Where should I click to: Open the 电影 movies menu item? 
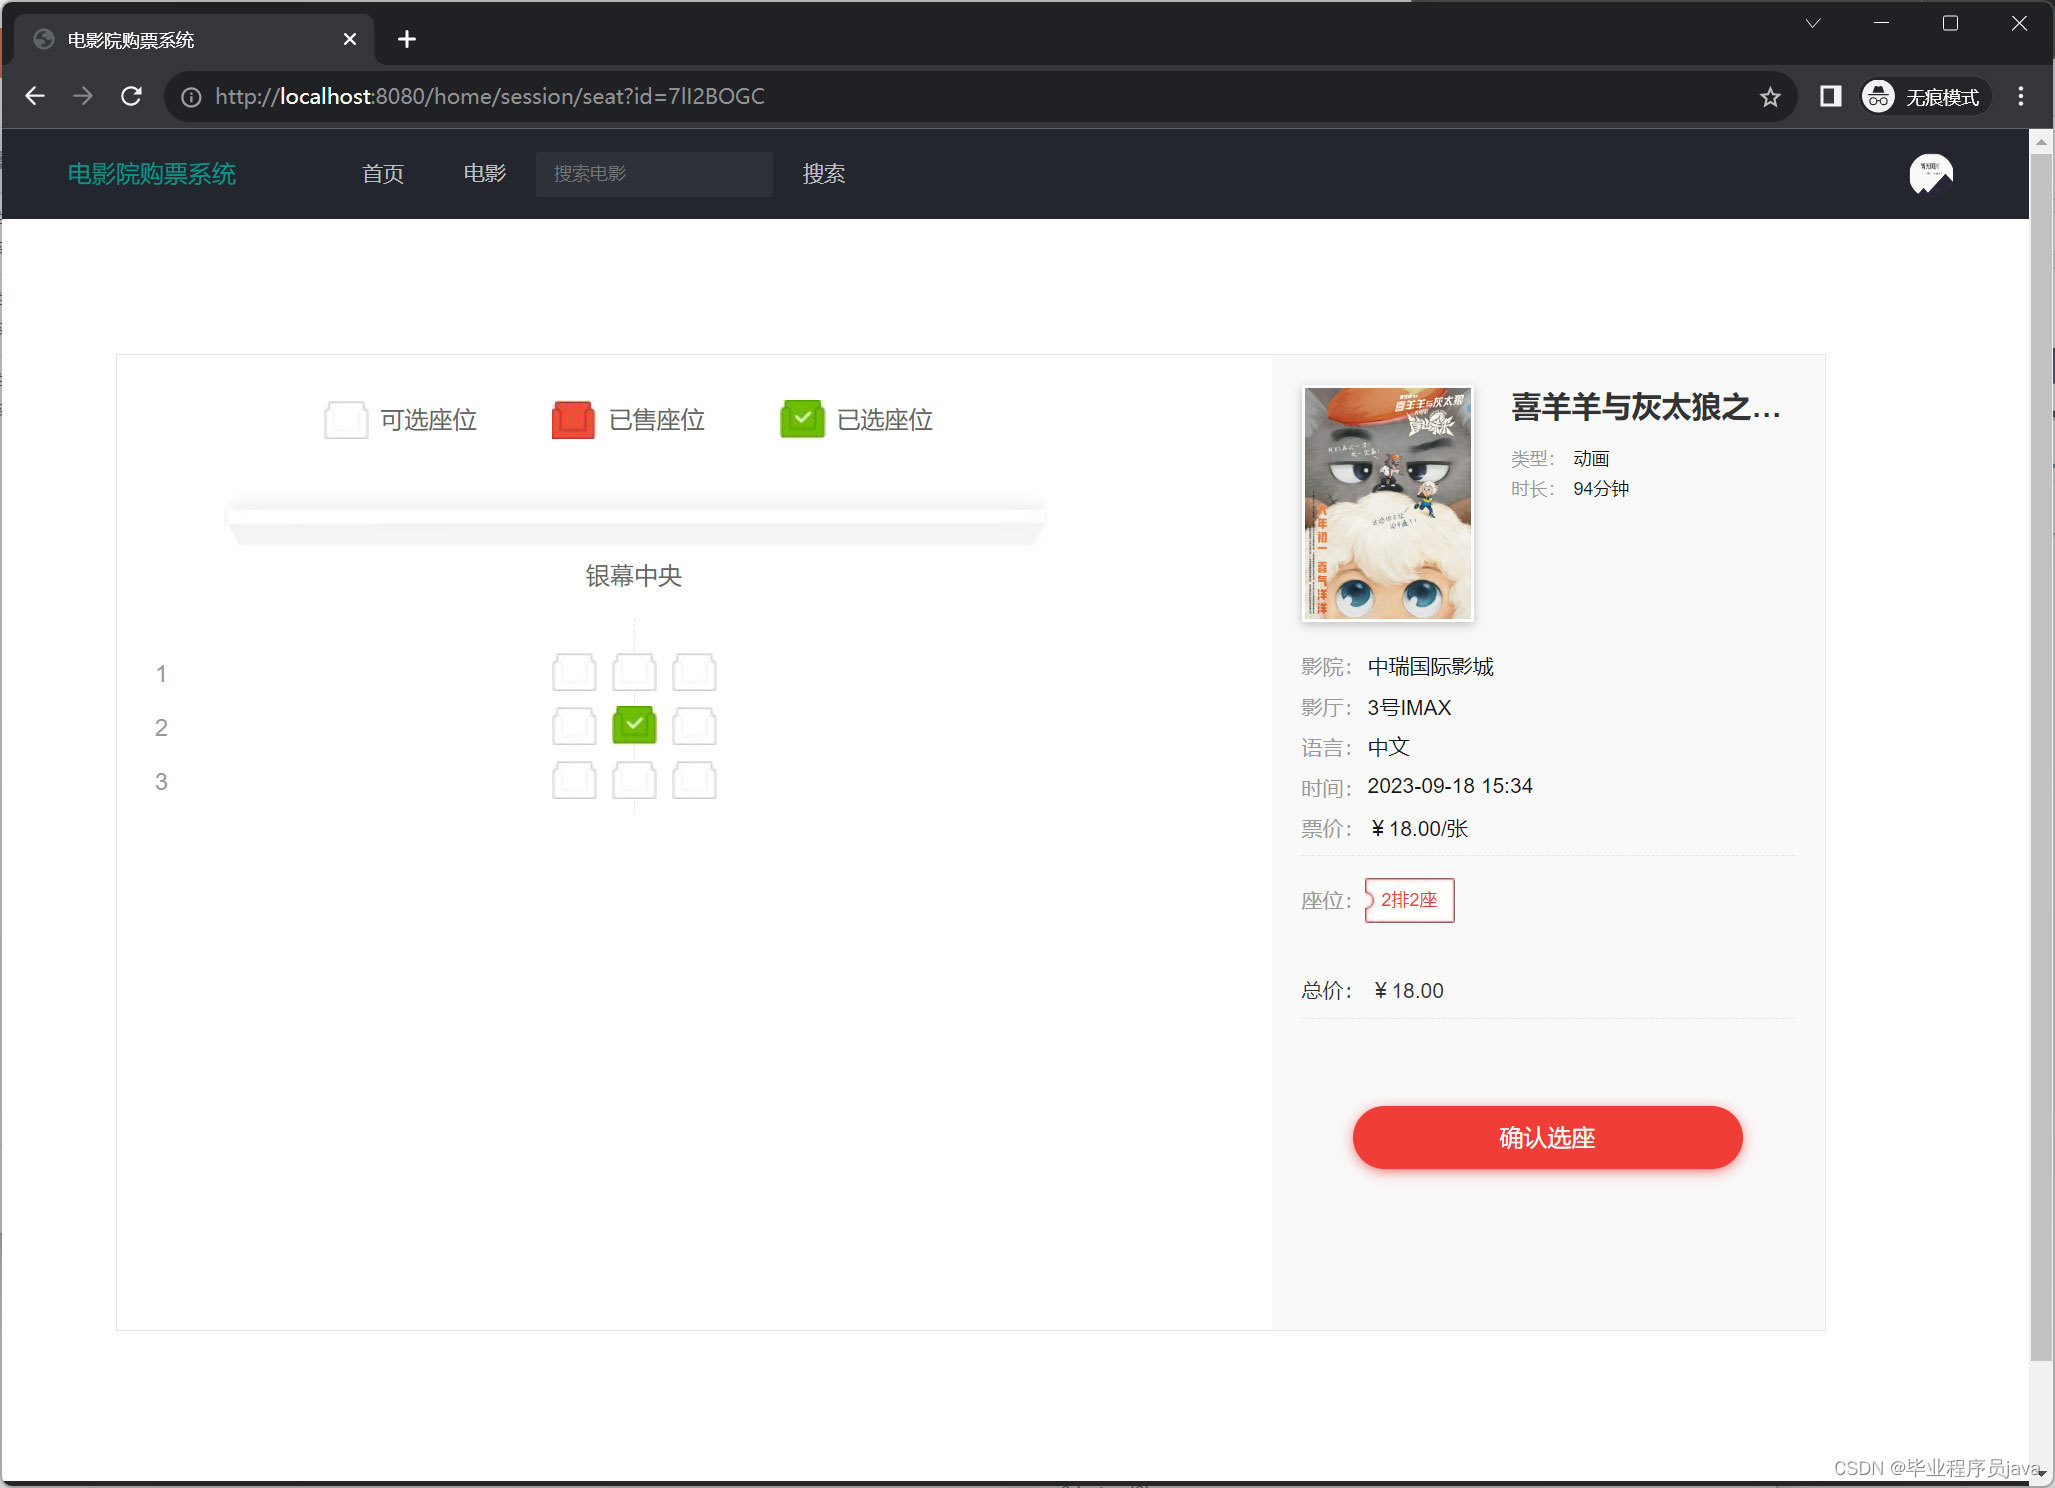(x=485, y=174)
